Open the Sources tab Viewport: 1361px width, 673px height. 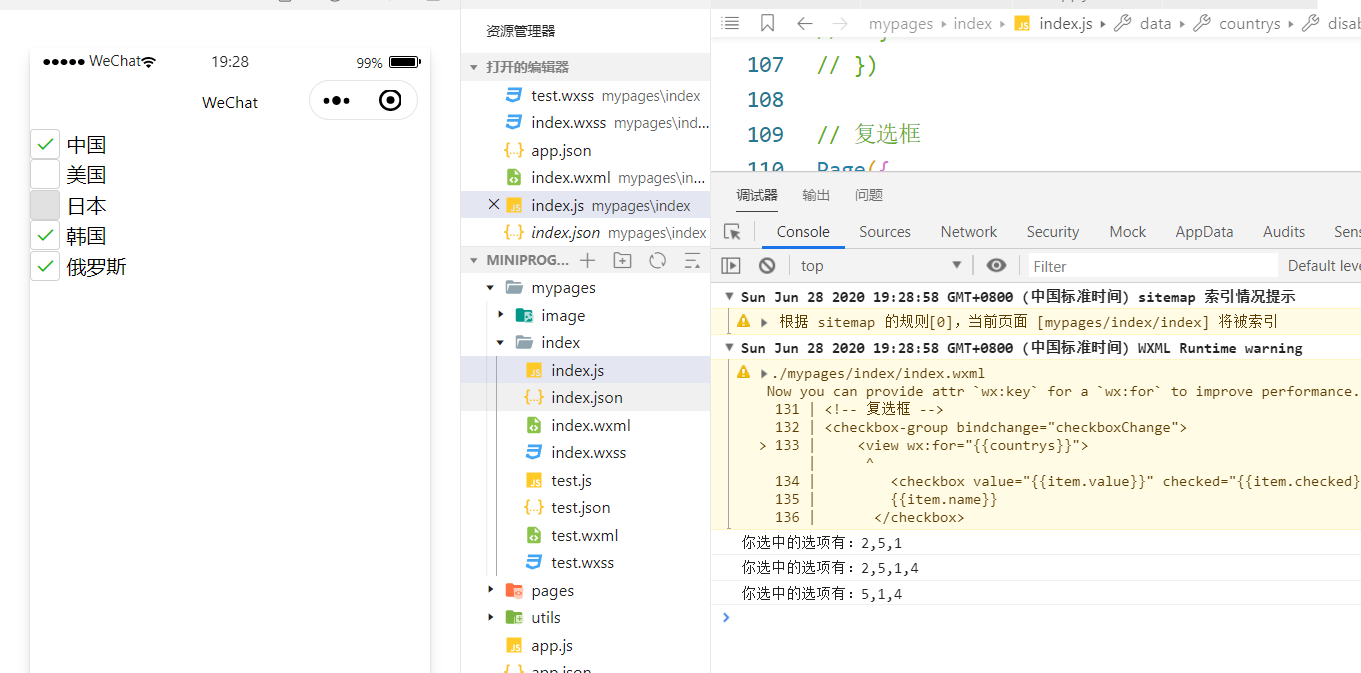(885, 232)
